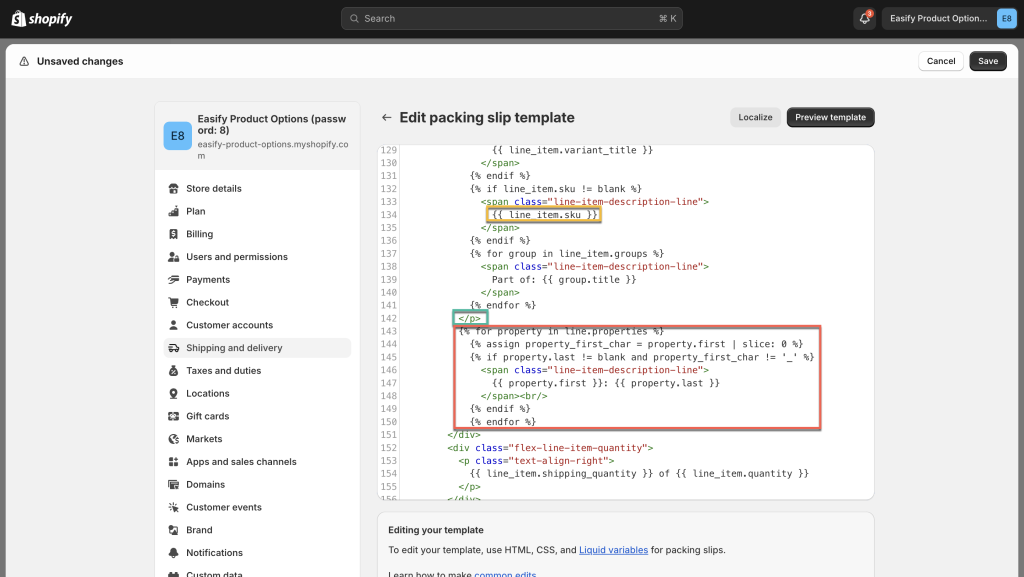The image size is (1024, 577).
Task: Click the Gift cards icon in sidebar
Action: coord(174,416)
